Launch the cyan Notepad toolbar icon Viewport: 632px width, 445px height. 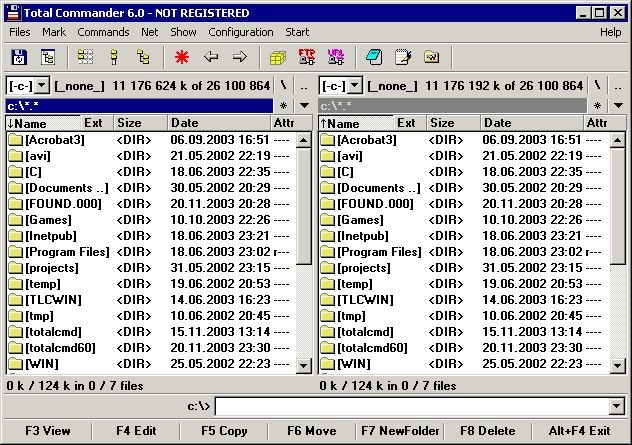pos(373,57)
